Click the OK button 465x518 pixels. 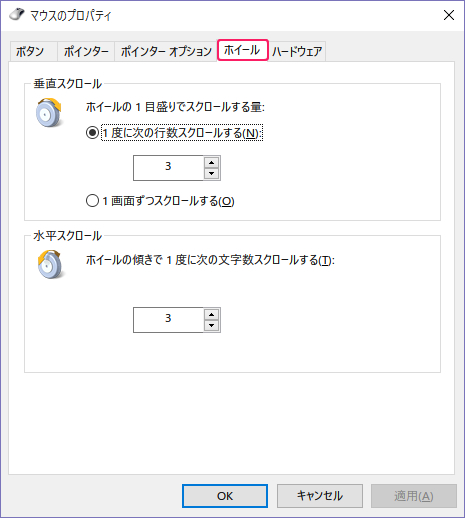point(225,496)
